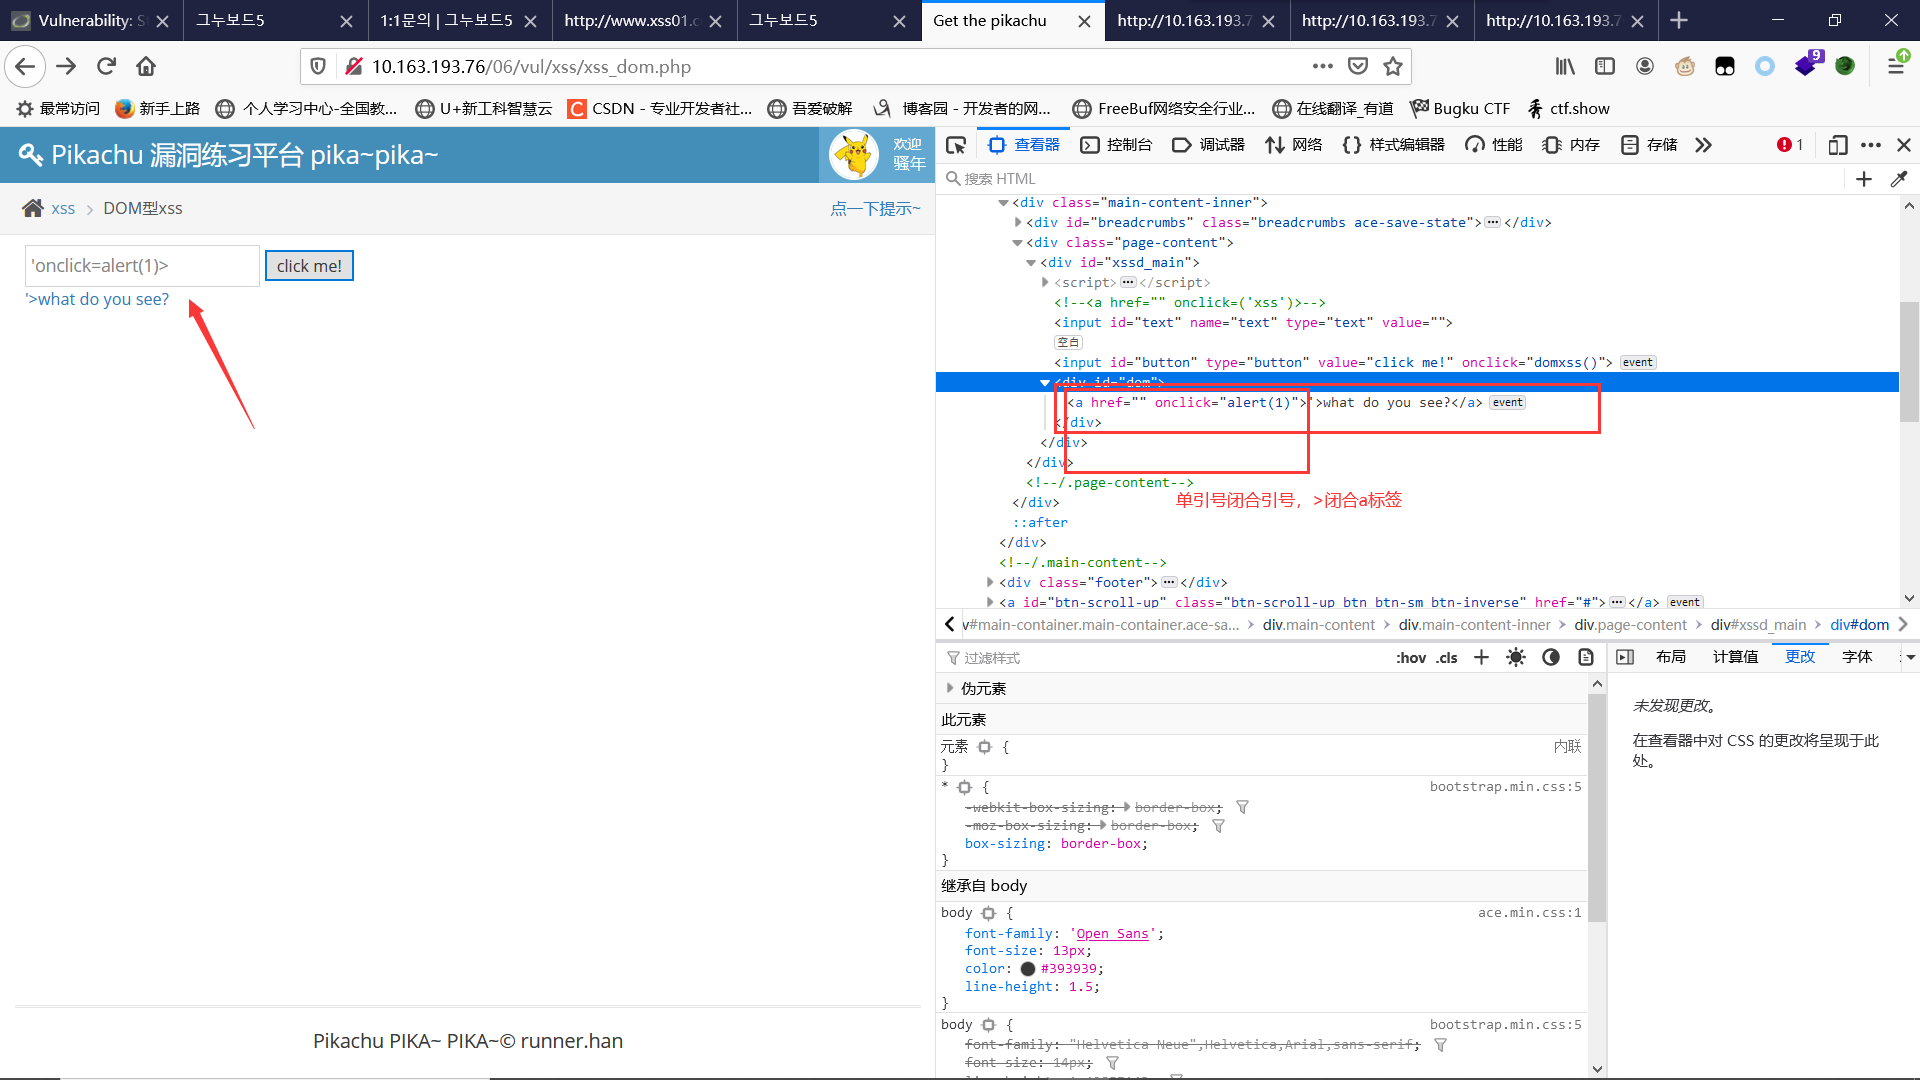The height and width of the screenshot is (1080, 1920).
Task: Expand the btn-scroll-up anchor node
Action: pyautogui.click(x=990, y=602)
